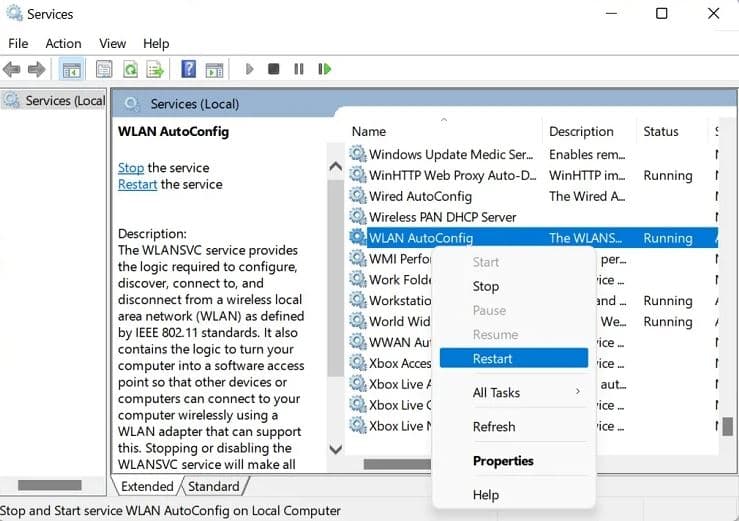739x521 pixels.
Task: Sort by the Status column header
Action: pos(672,132)
